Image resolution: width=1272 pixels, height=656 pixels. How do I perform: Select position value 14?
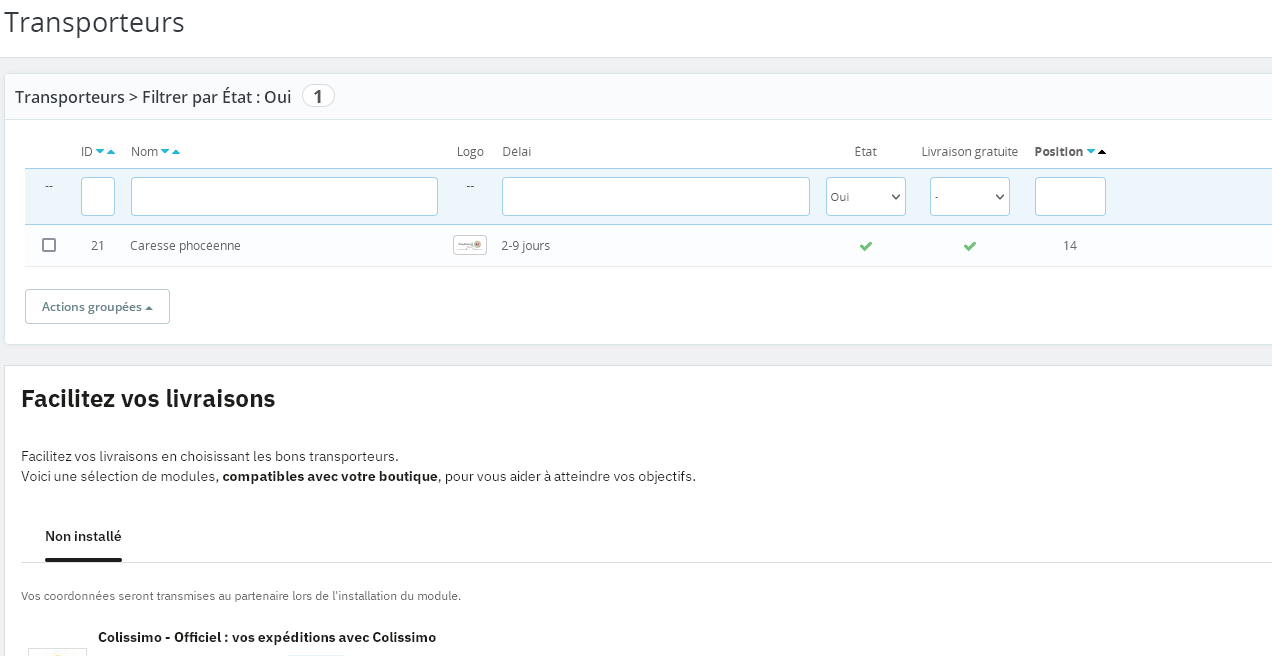[x=1070, y=245]
